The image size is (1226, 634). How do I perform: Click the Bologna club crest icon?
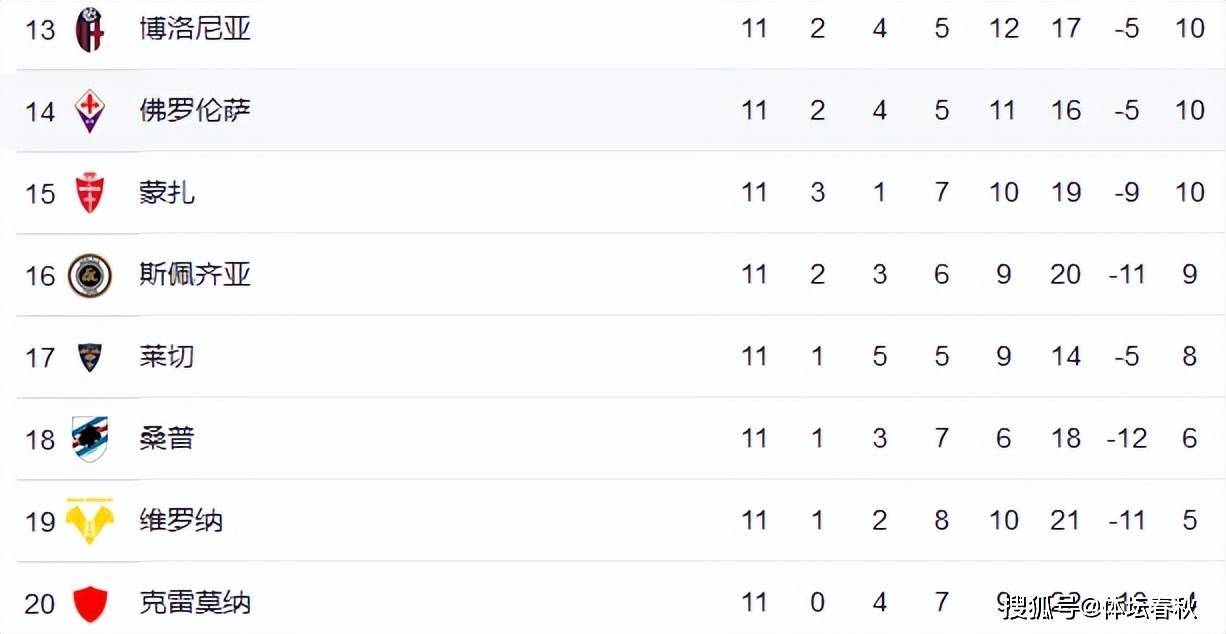coord(90,29)
